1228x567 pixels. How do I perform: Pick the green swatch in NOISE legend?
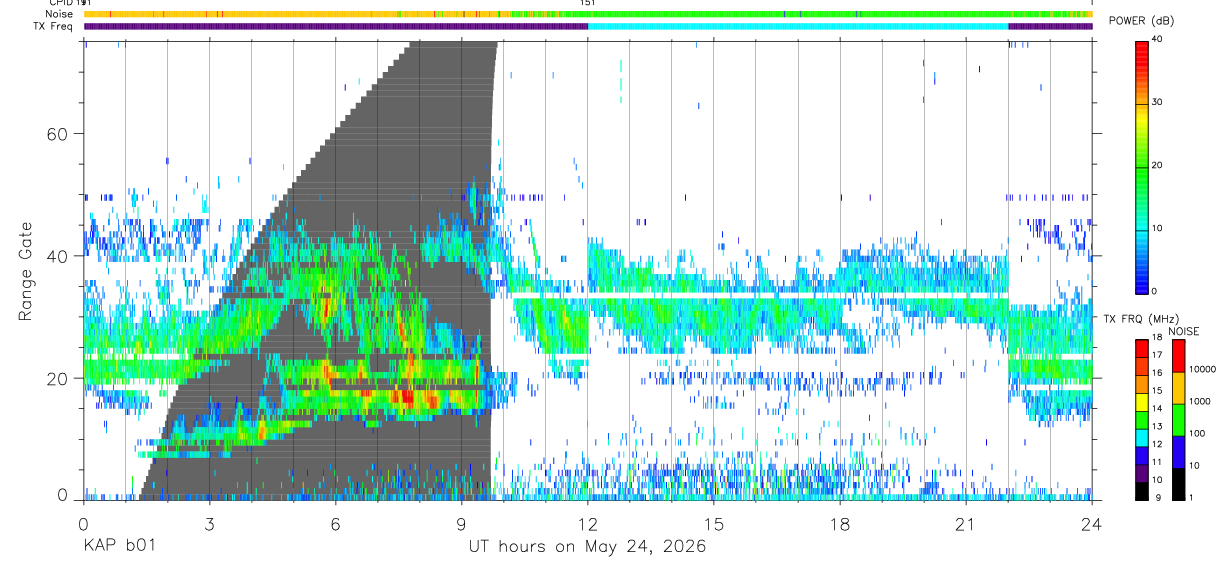tap(1178, 418)
